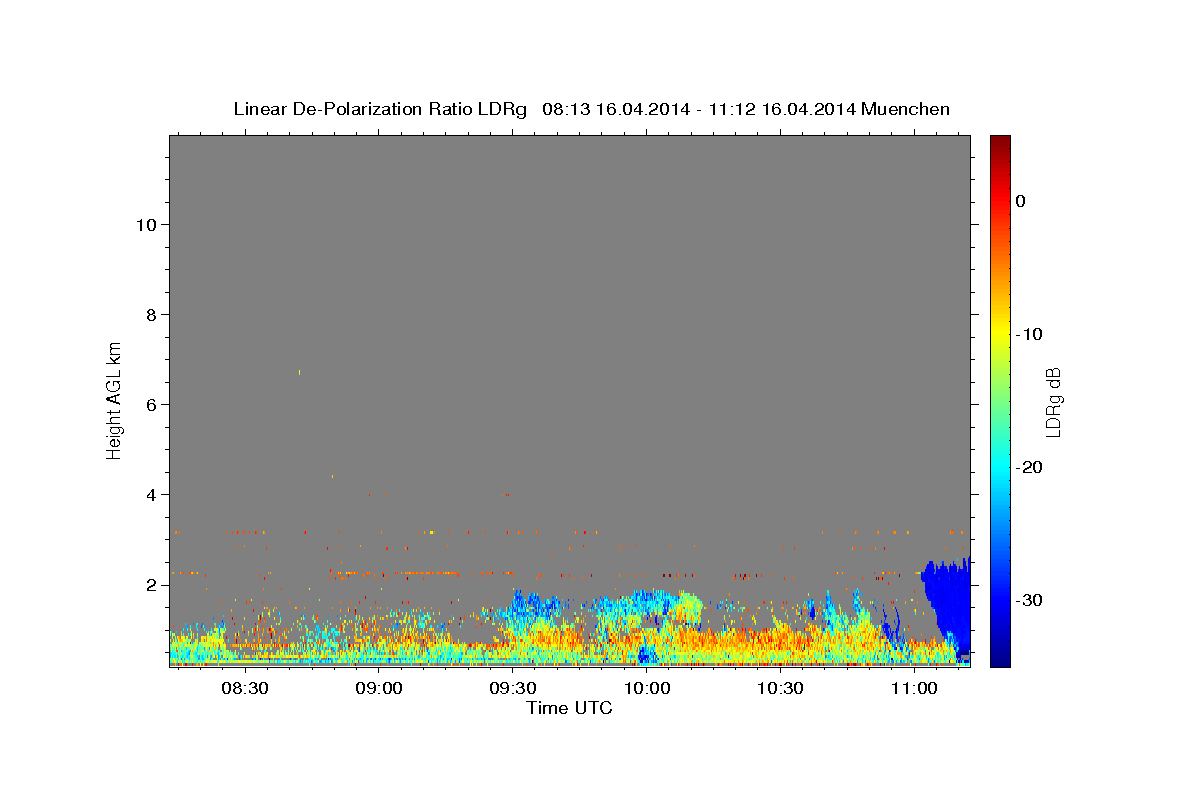Click the large blue echo region near 11:00
Viewport: 1200px width, 800px height.
(948, 600)
